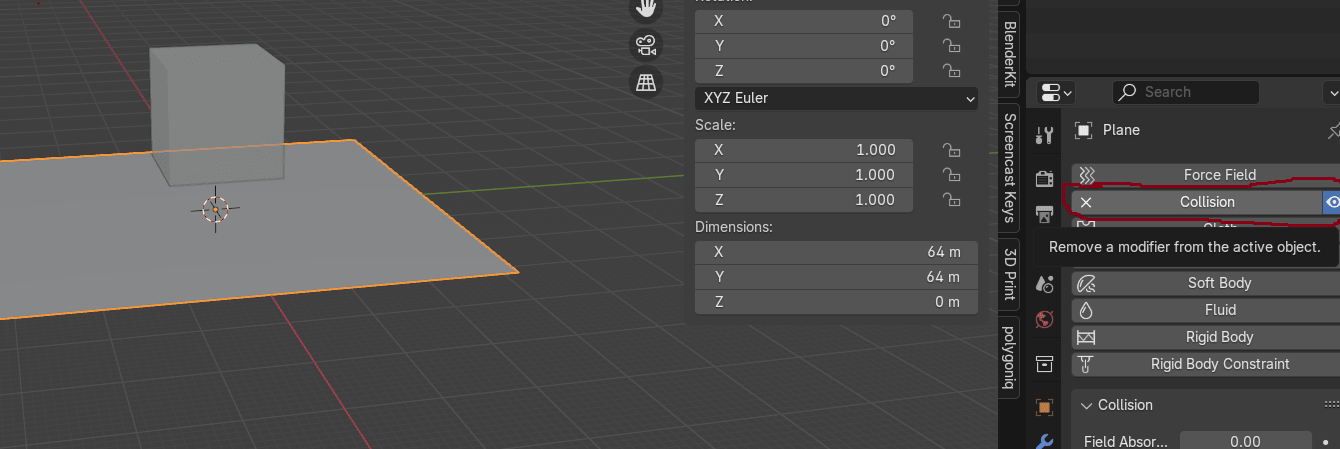Open the properties editor type dropdown
The width and height of the screenshot is (1340, 449).
(1056, 92)
